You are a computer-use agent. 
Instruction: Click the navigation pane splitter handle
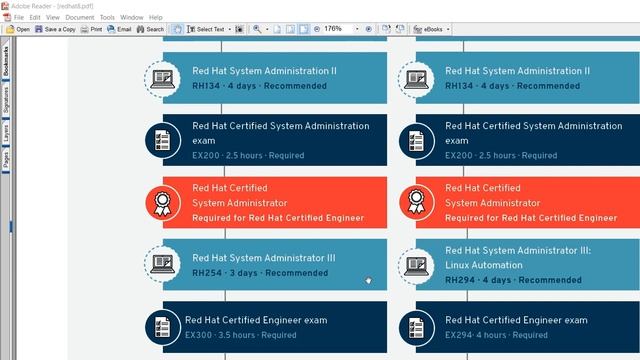coord(11,227)
